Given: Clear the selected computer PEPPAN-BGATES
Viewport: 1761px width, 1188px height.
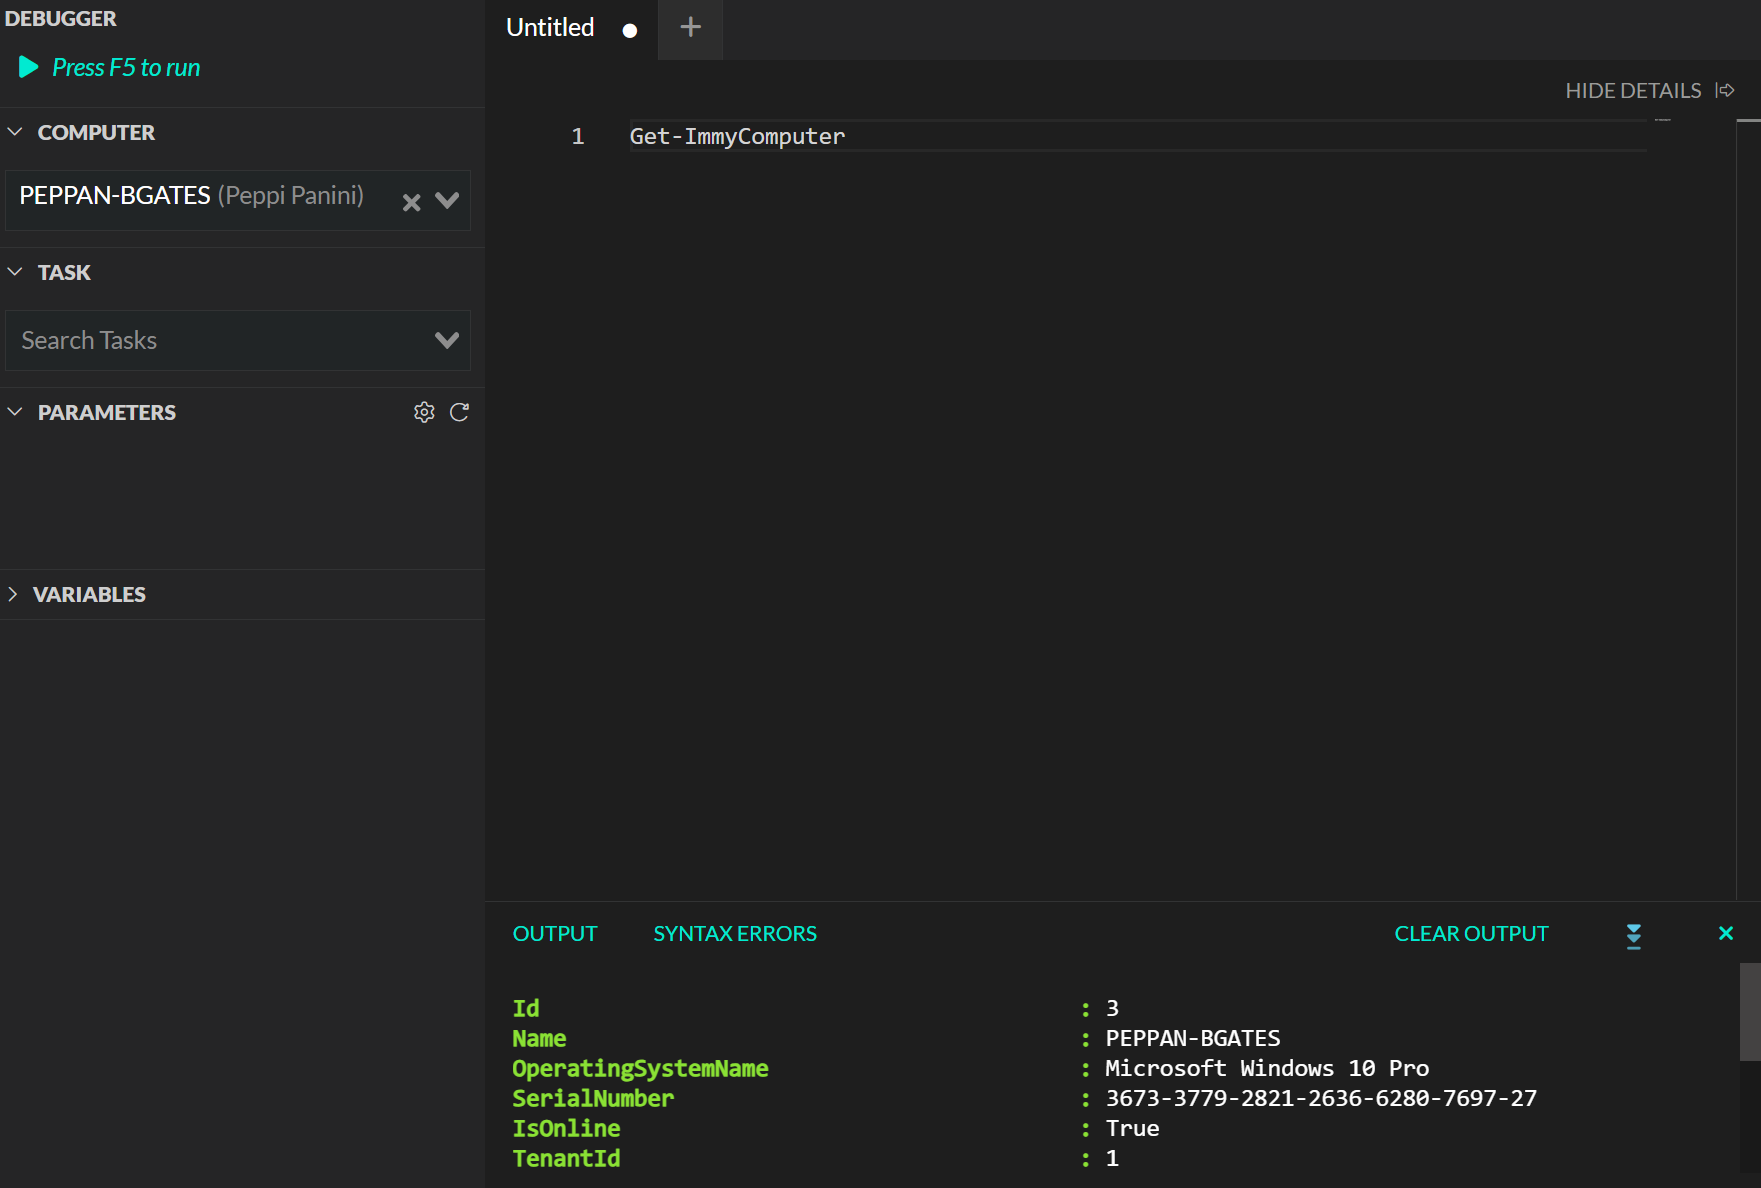Looking at the screenshot, I should tap(411, 202).
